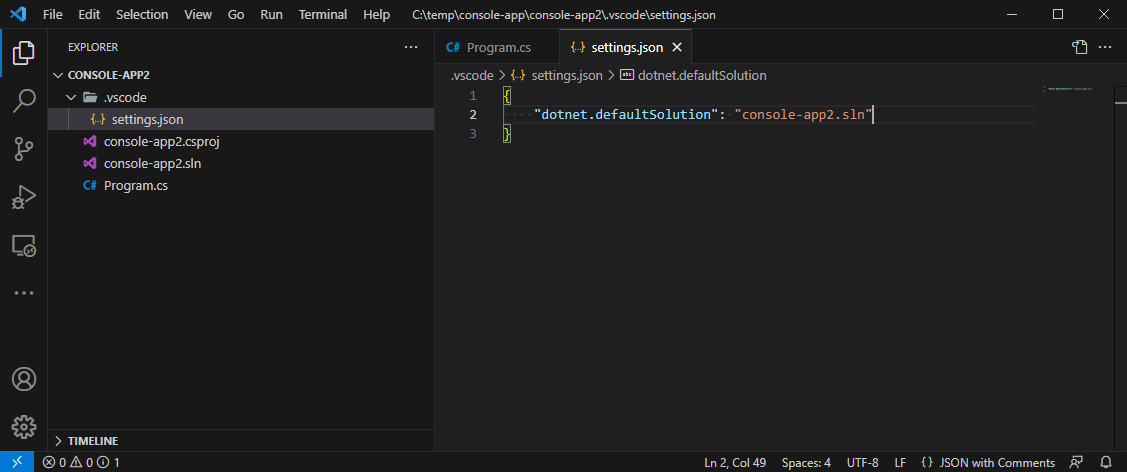Screen dimensions: 1127x472
Task: Open Program.cs in the Explorer tree
Action: [241, 185]
